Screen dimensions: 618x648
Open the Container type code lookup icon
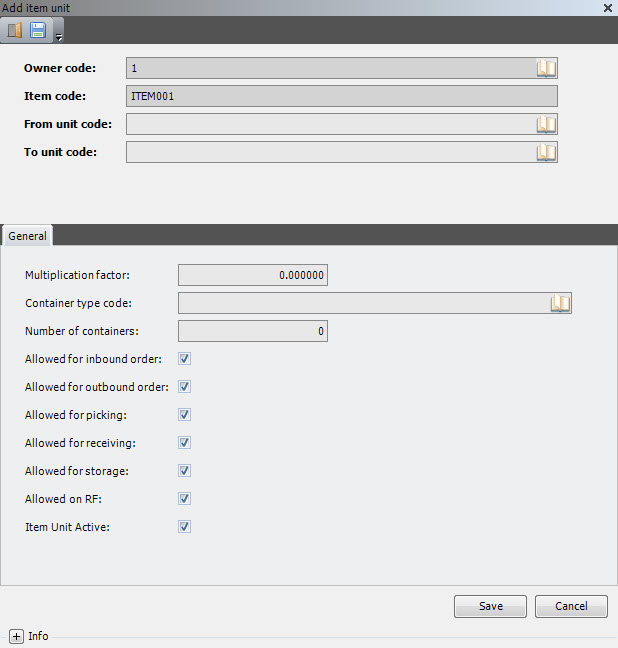560,303
